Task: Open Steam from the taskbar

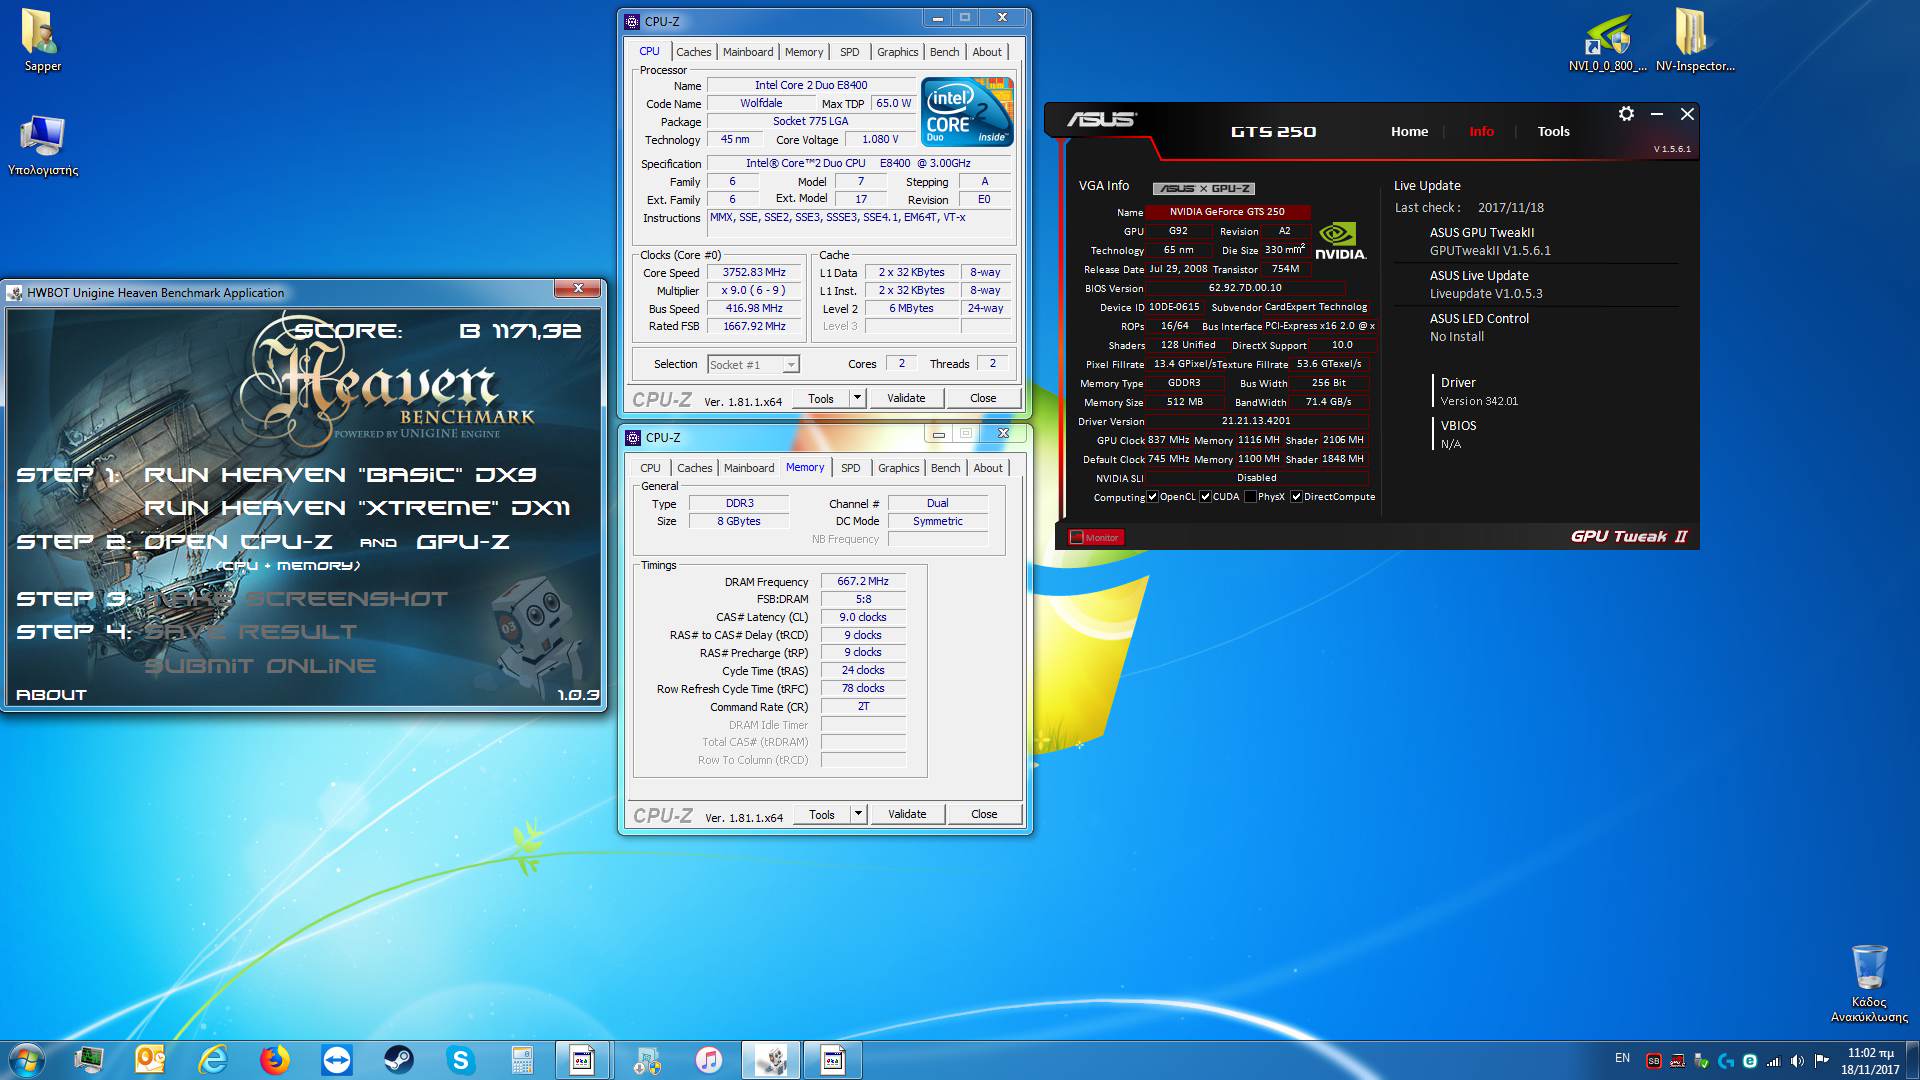Action: (x=398, y=1060)
